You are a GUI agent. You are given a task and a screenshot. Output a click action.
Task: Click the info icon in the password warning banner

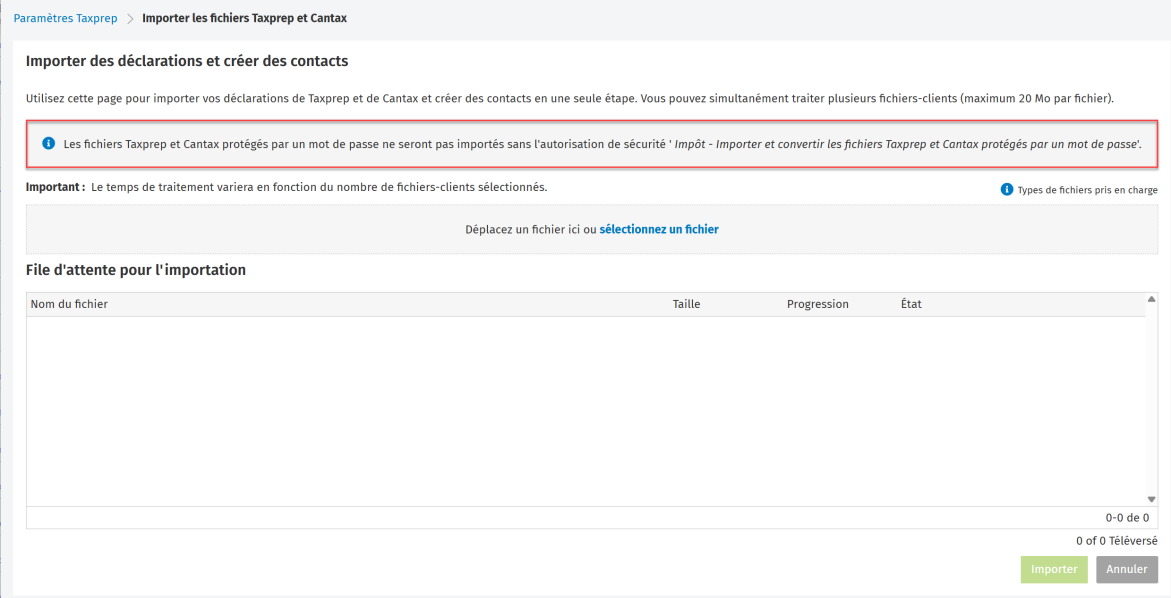point(48,144)
